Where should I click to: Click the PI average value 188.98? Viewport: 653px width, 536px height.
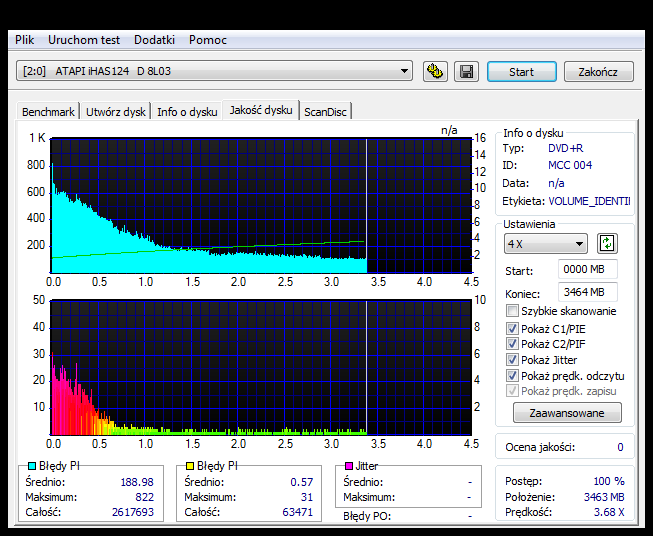pos(137,482)
